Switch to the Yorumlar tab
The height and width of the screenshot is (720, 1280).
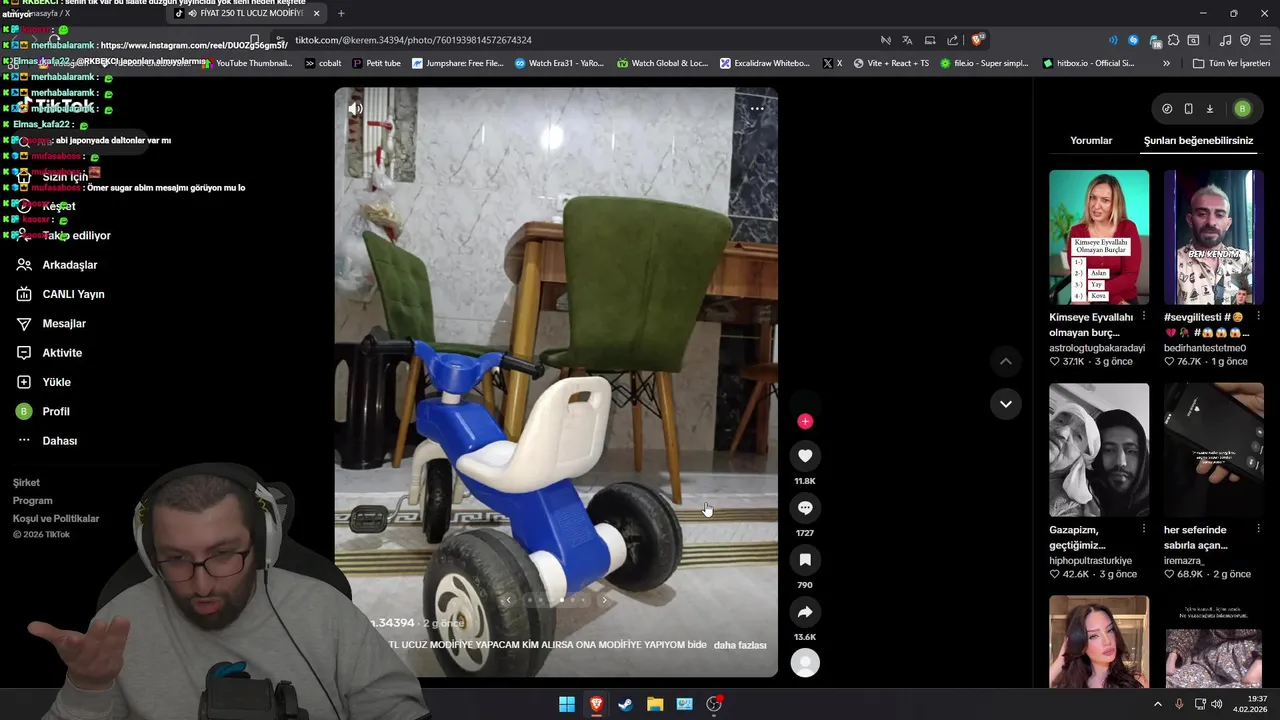pyautogui.click(x=1091, y=141)
